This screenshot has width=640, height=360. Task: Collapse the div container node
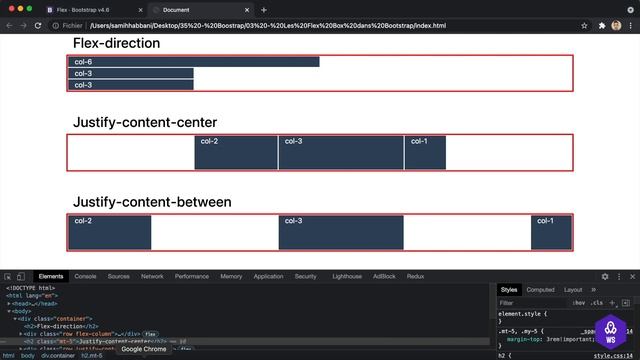click(x=15, y=319)
